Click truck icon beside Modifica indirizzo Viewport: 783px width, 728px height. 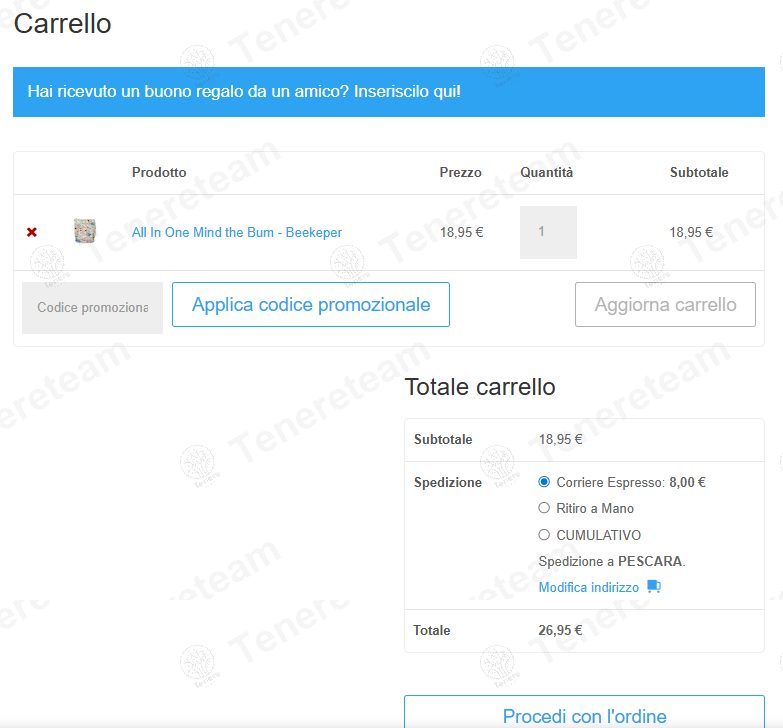pos(654,586)
